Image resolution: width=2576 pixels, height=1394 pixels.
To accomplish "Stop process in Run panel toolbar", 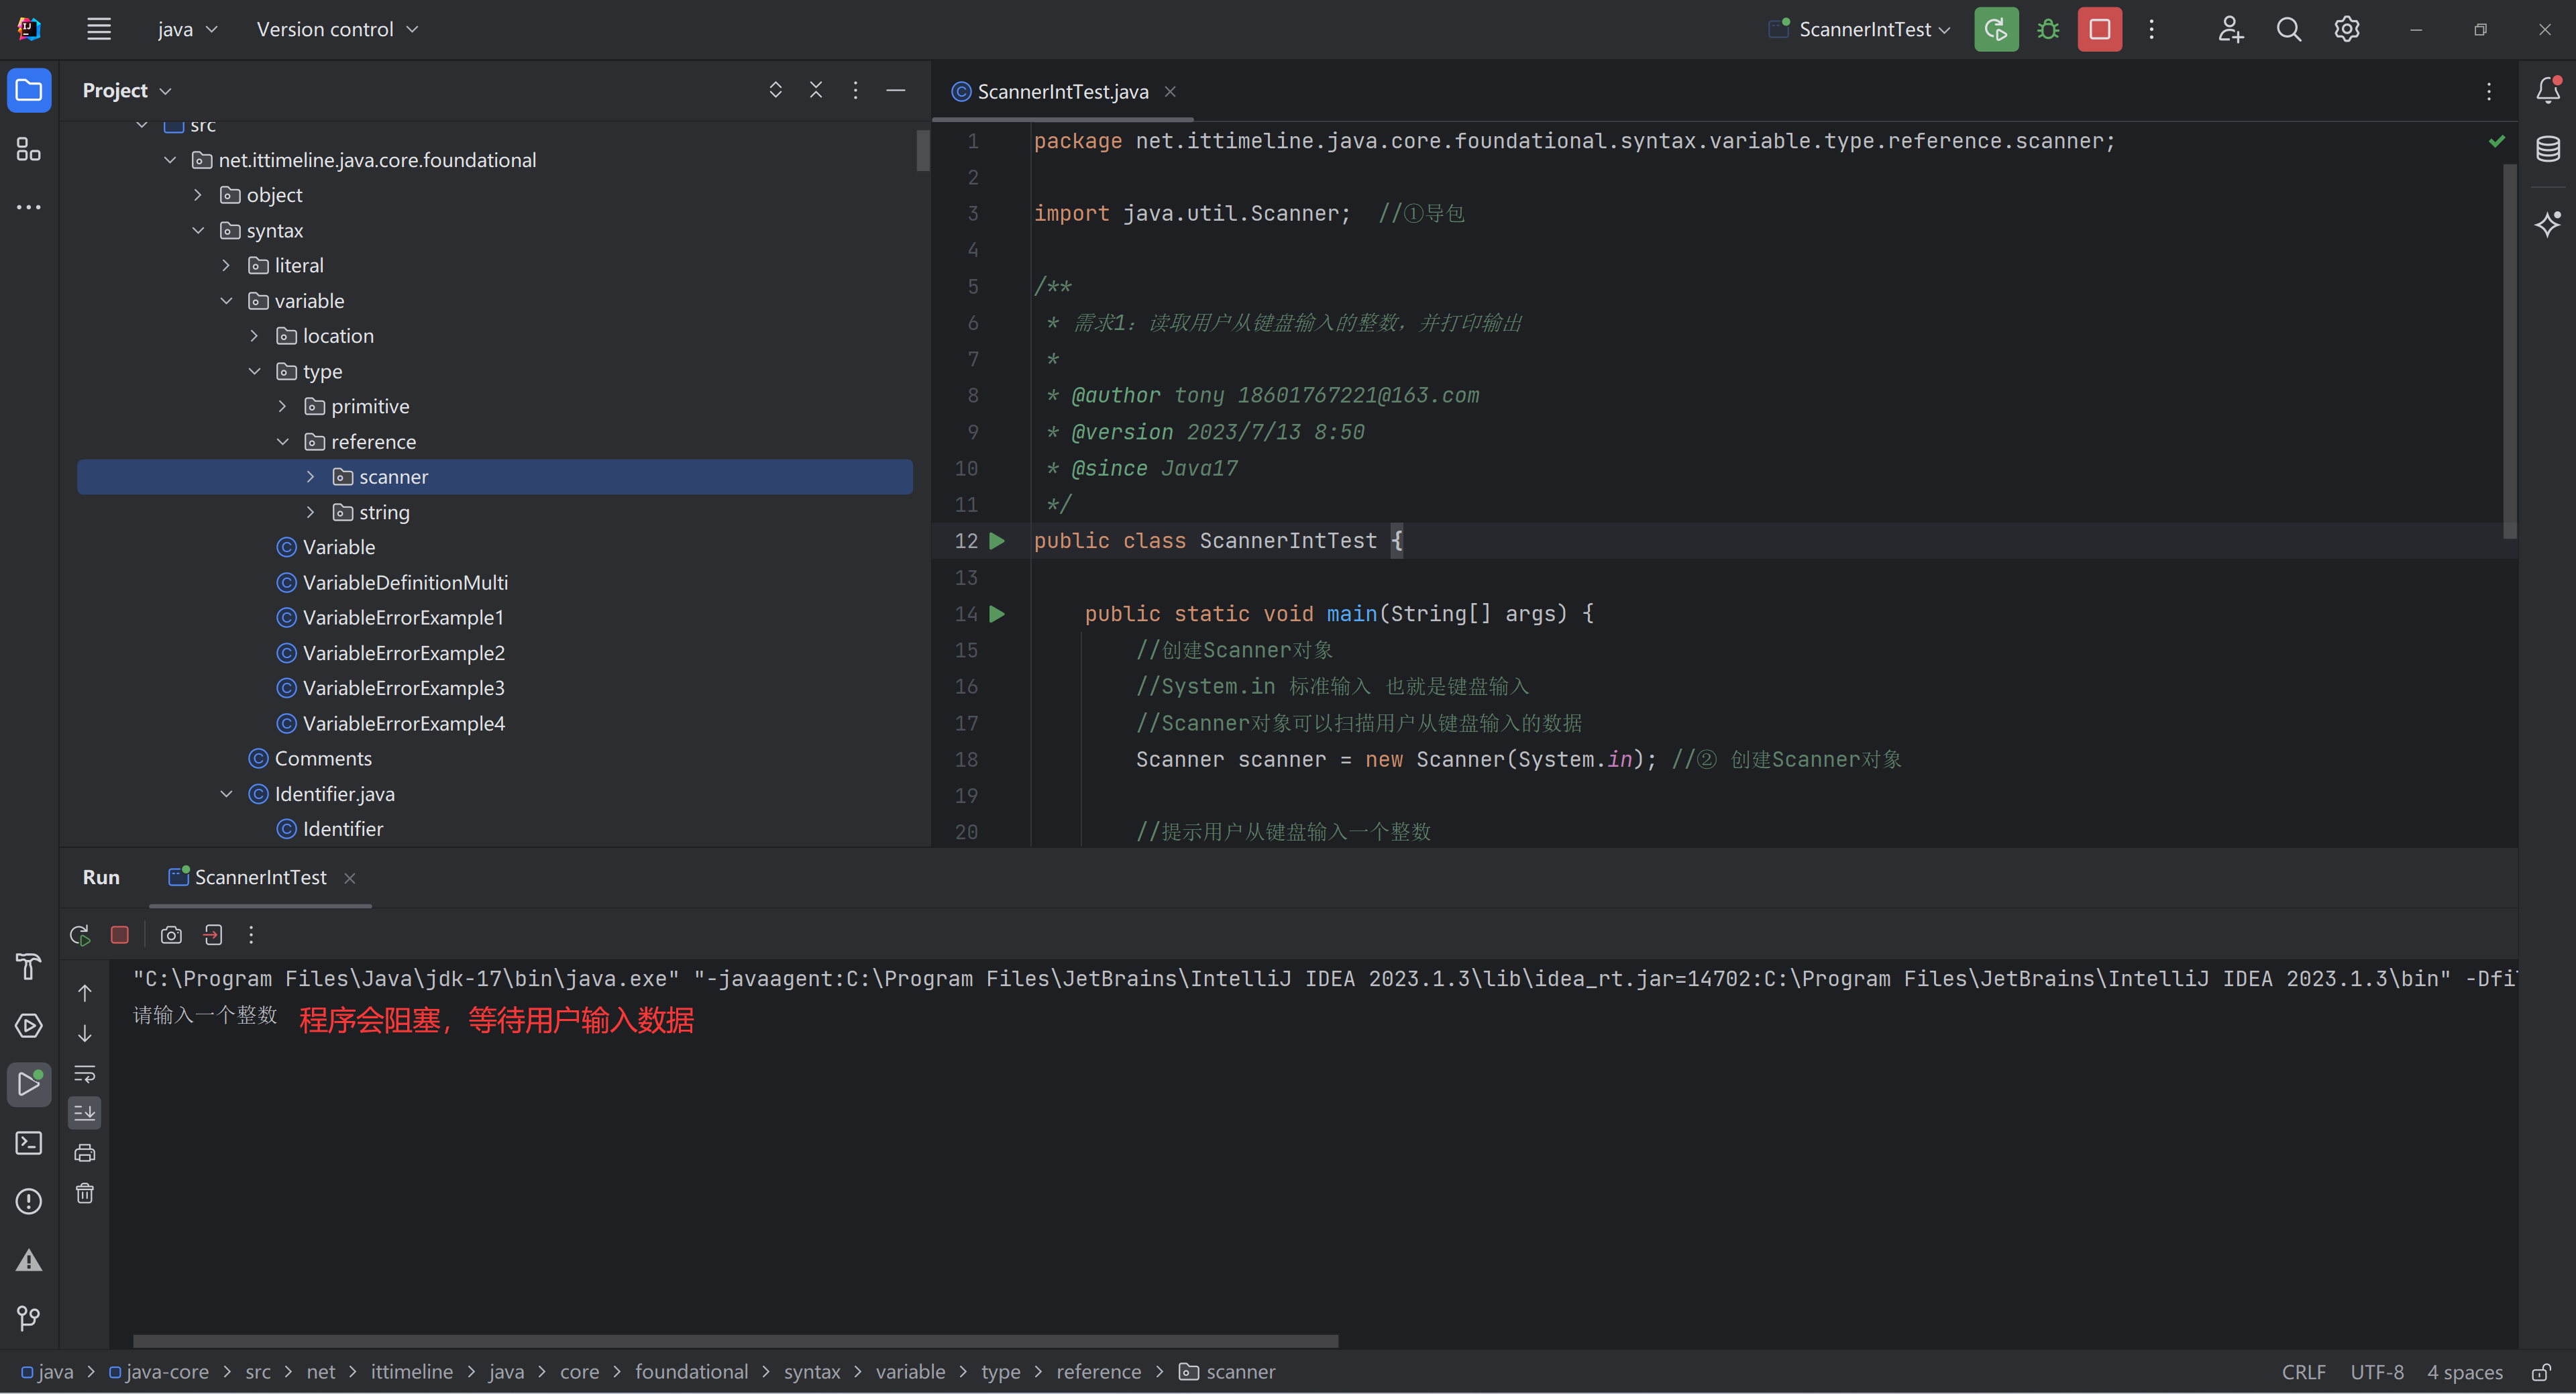I will click(120, 935).
